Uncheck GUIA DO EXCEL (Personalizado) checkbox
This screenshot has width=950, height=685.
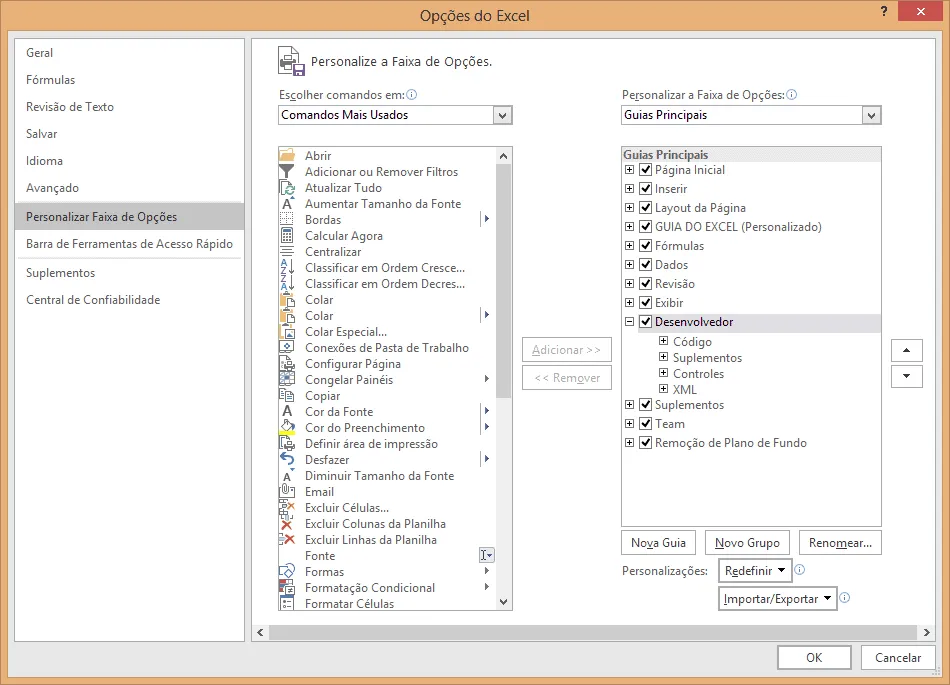tap(646, 227)
